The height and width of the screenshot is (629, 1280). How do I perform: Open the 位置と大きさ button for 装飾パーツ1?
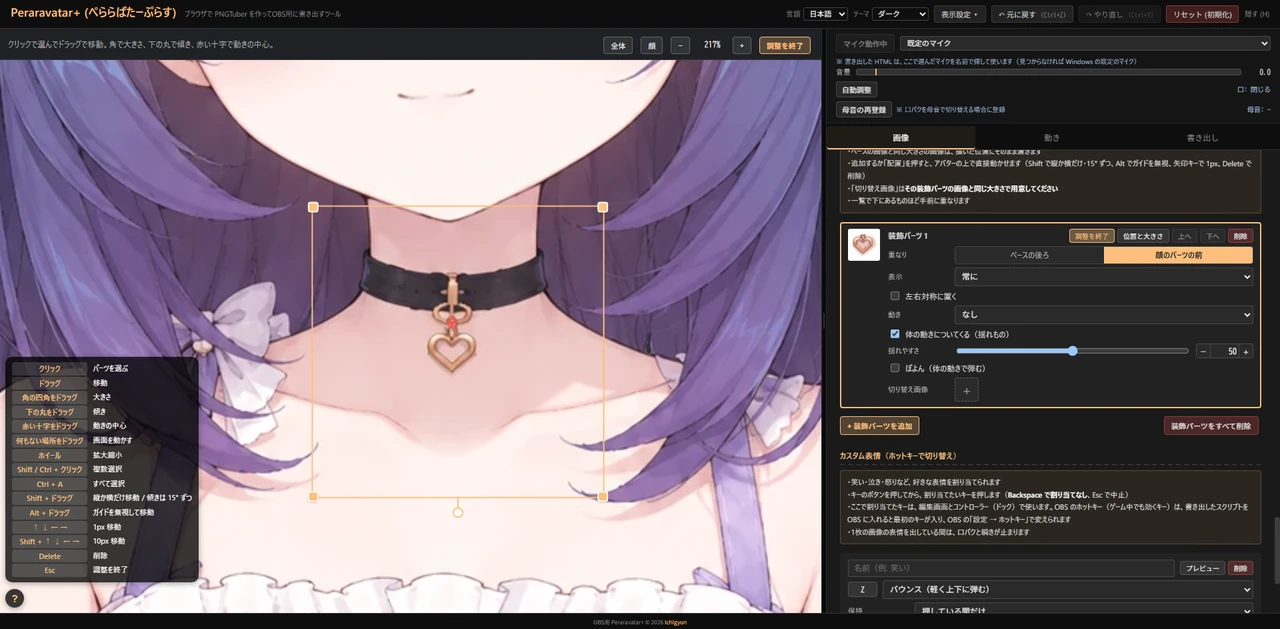click(x=1143, y=236)
